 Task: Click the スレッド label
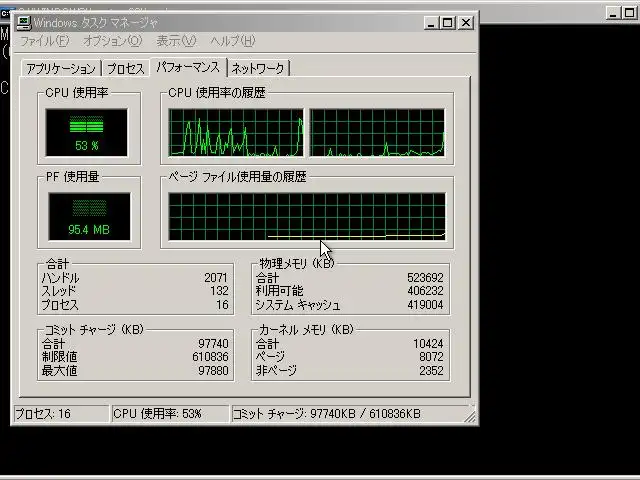coord(59,291)
